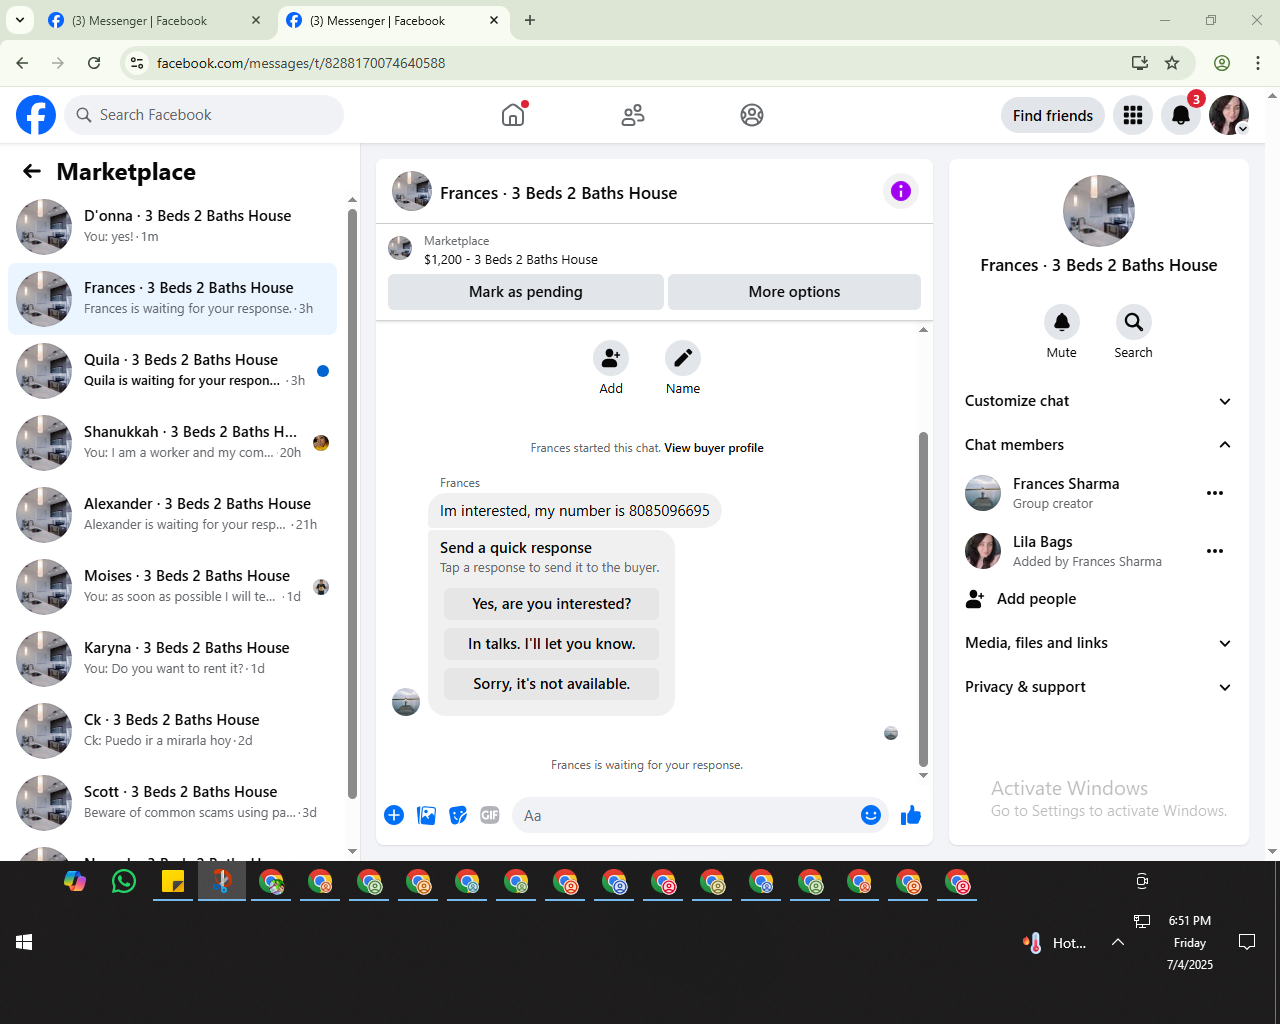Expand Media, files and links section
The image size is (1280, 1024).
[1099, 643]
